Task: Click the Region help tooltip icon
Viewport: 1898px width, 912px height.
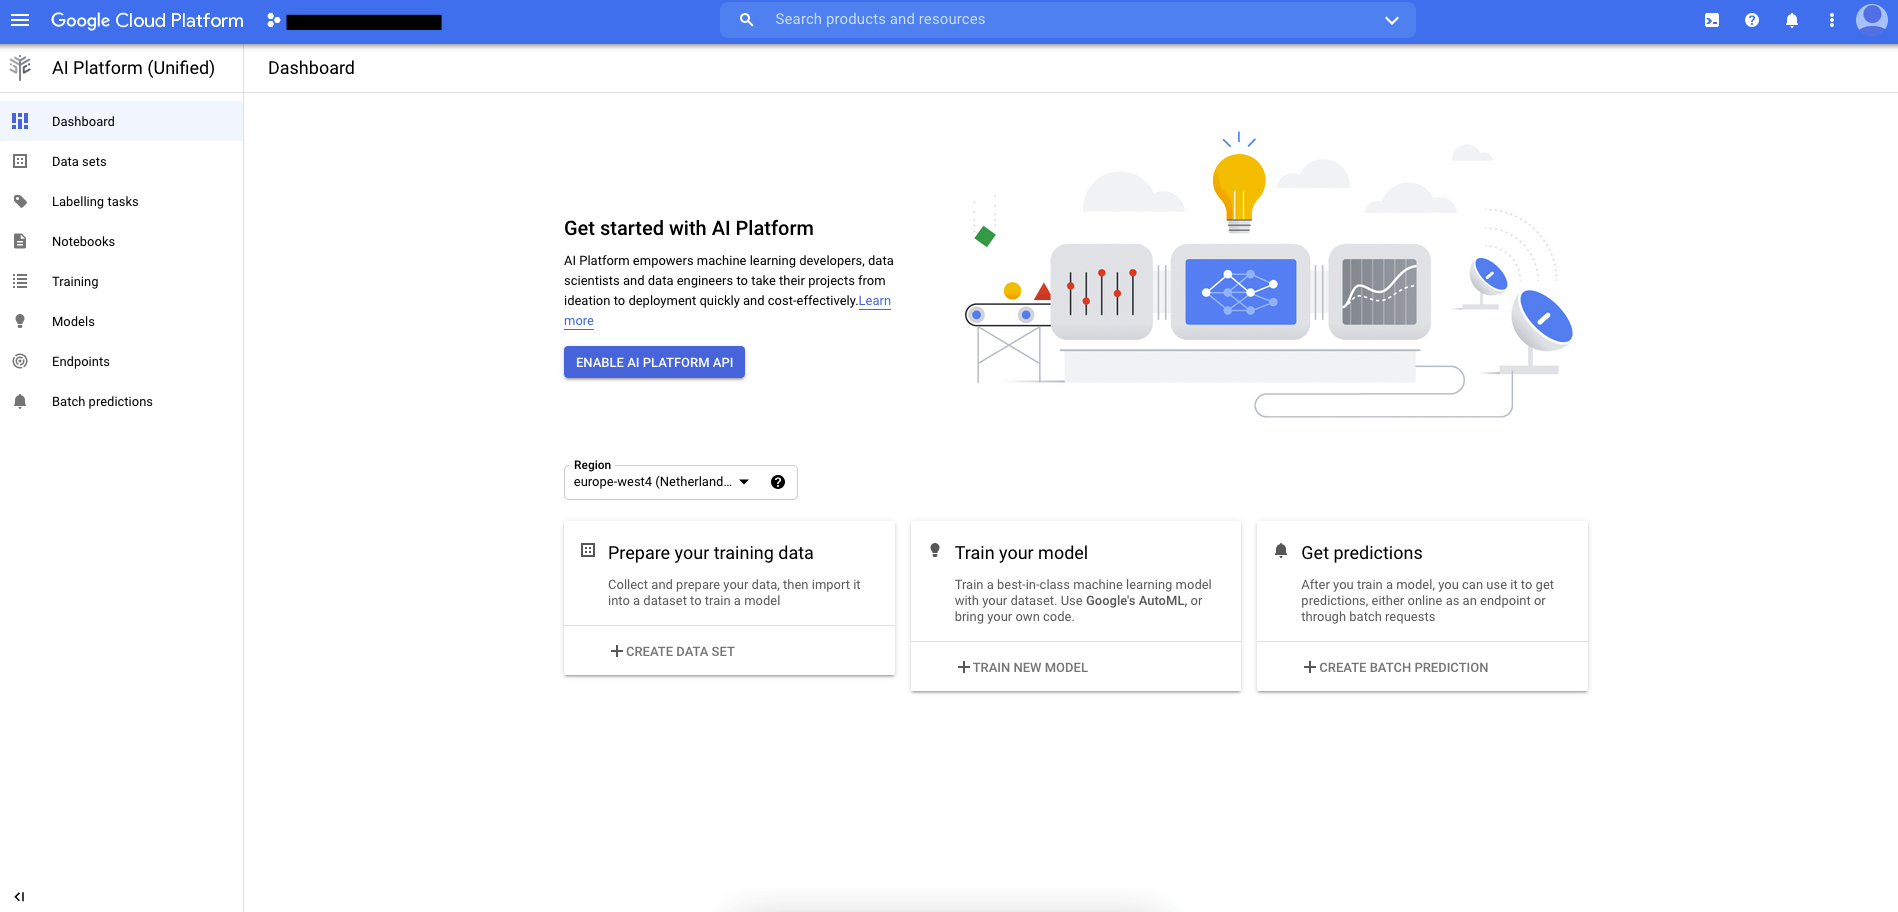Action: pyautogui.click(x=778, y=482)
